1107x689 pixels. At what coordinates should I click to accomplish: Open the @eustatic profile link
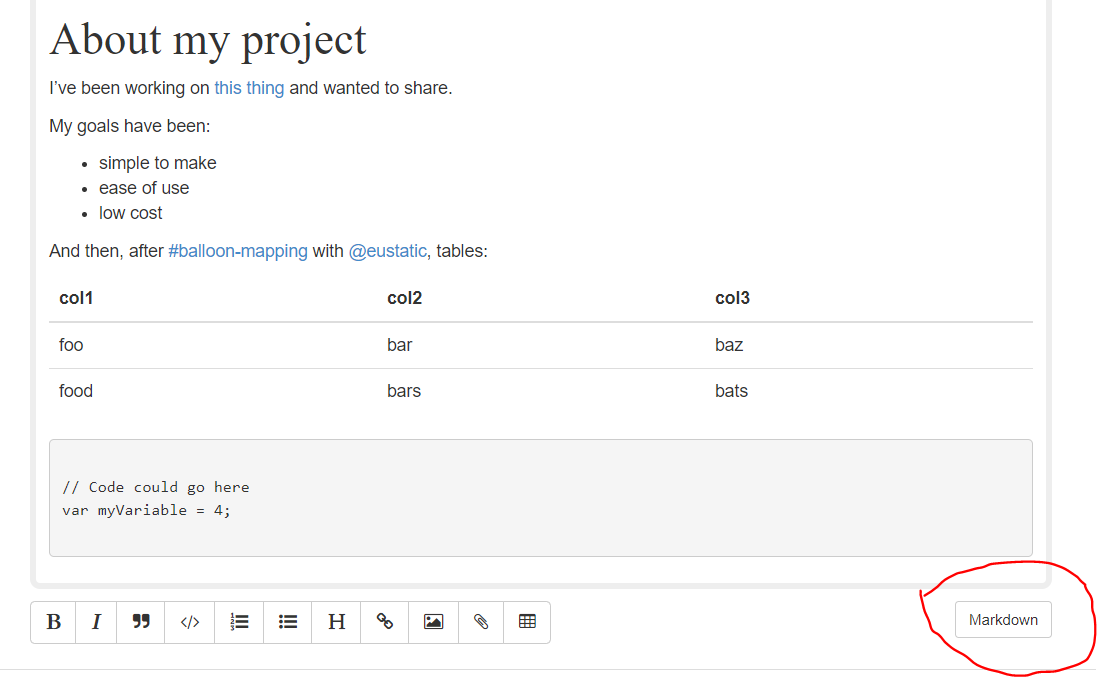click(x=388, y=250)
